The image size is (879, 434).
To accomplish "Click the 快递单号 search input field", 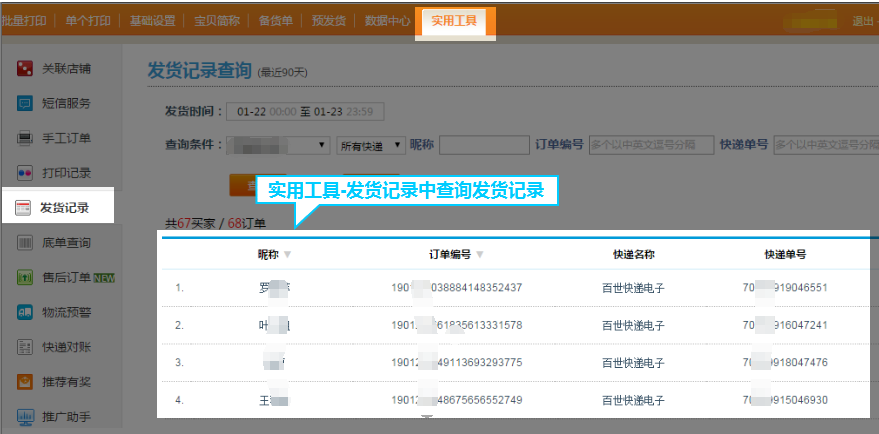I will coord(826,145).
